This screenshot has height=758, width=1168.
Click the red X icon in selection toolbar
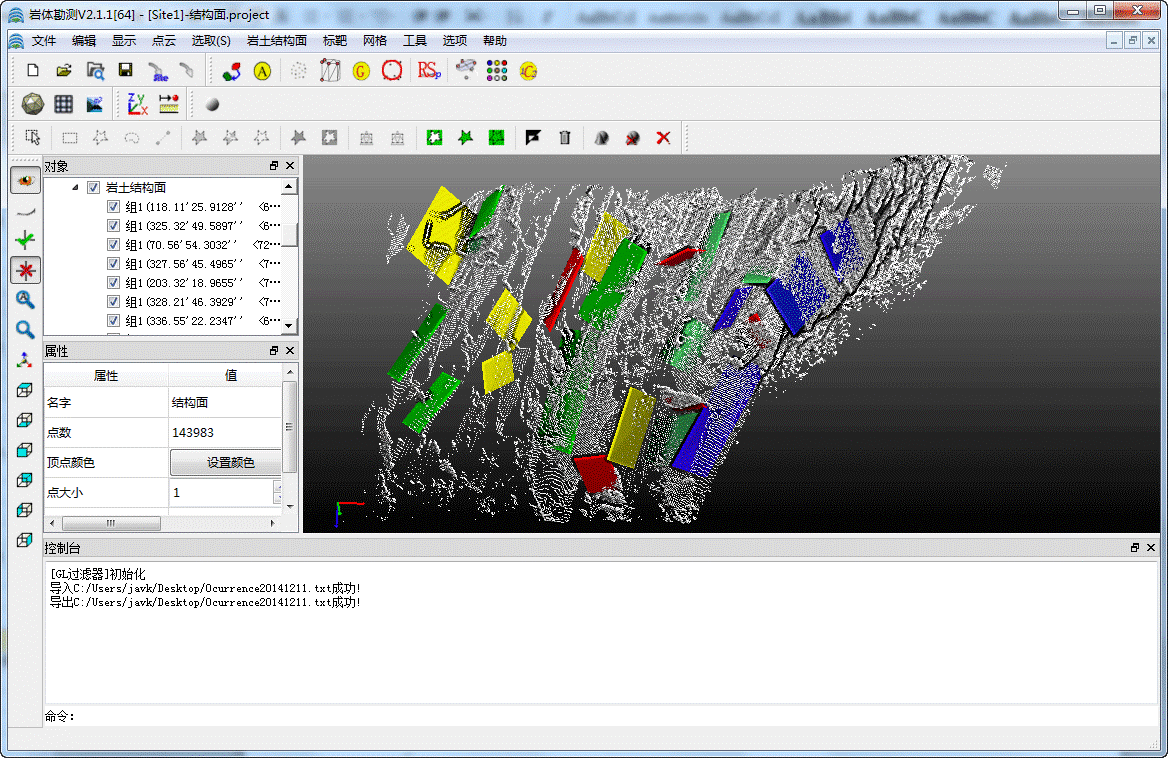663,138
